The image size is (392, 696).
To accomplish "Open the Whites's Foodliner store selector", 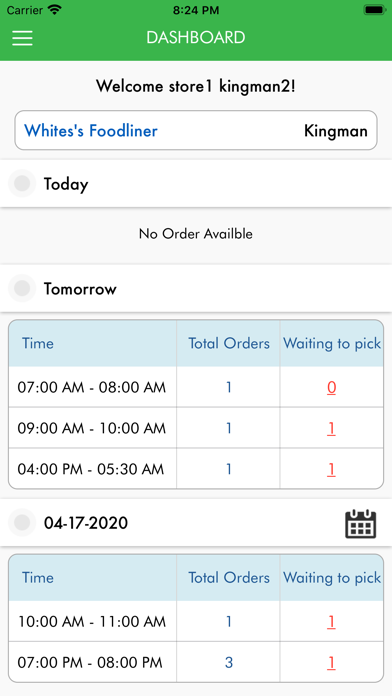I will click(196, 130).
